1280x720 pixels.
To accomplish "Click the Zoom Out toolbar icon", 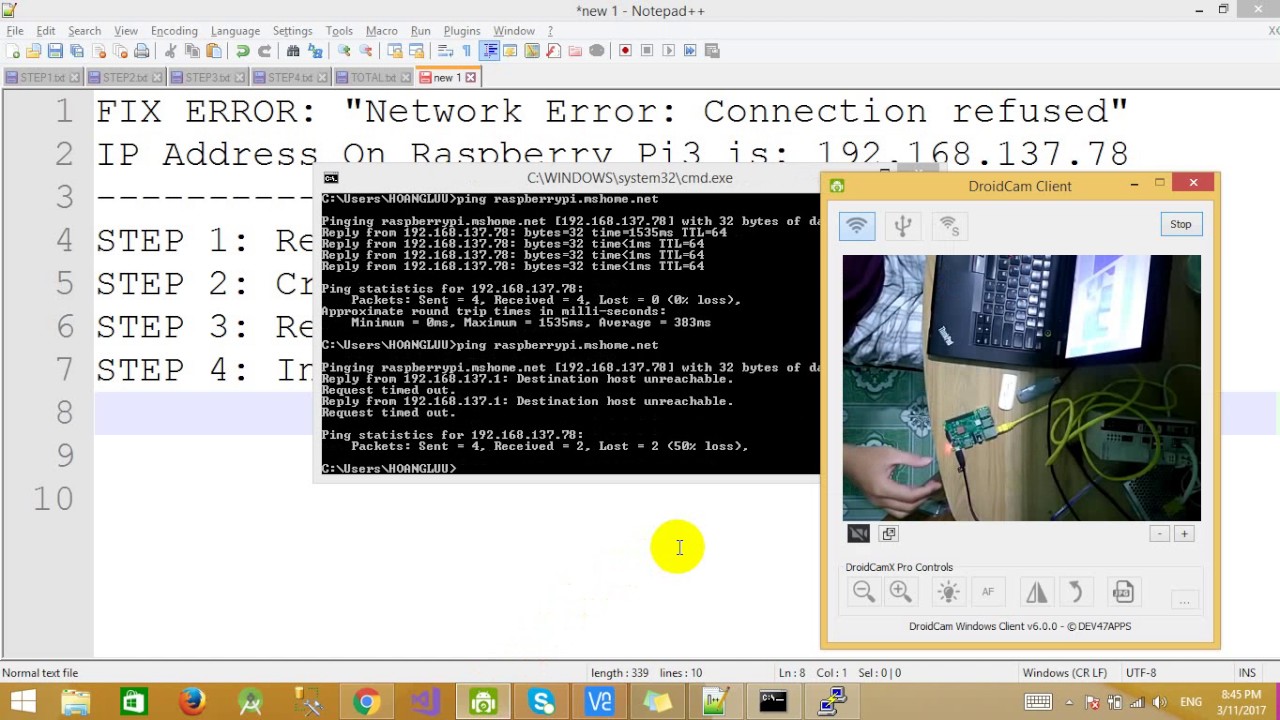I will coord(366,50).
